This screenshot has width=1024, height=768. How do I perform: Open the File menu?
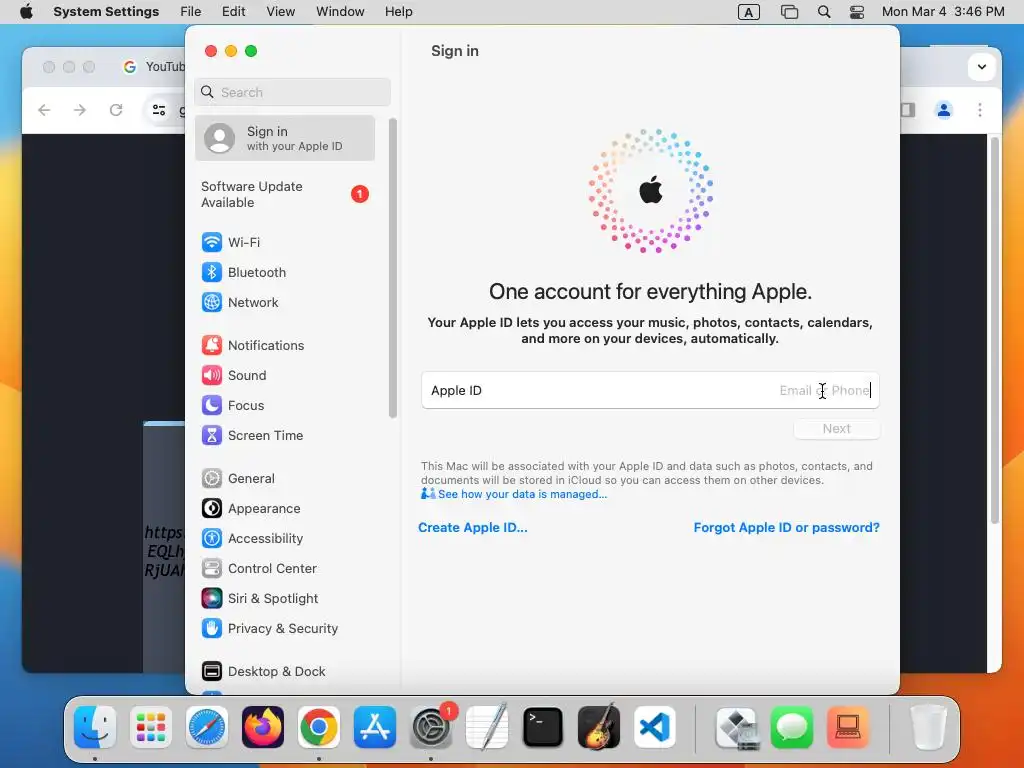190,12
